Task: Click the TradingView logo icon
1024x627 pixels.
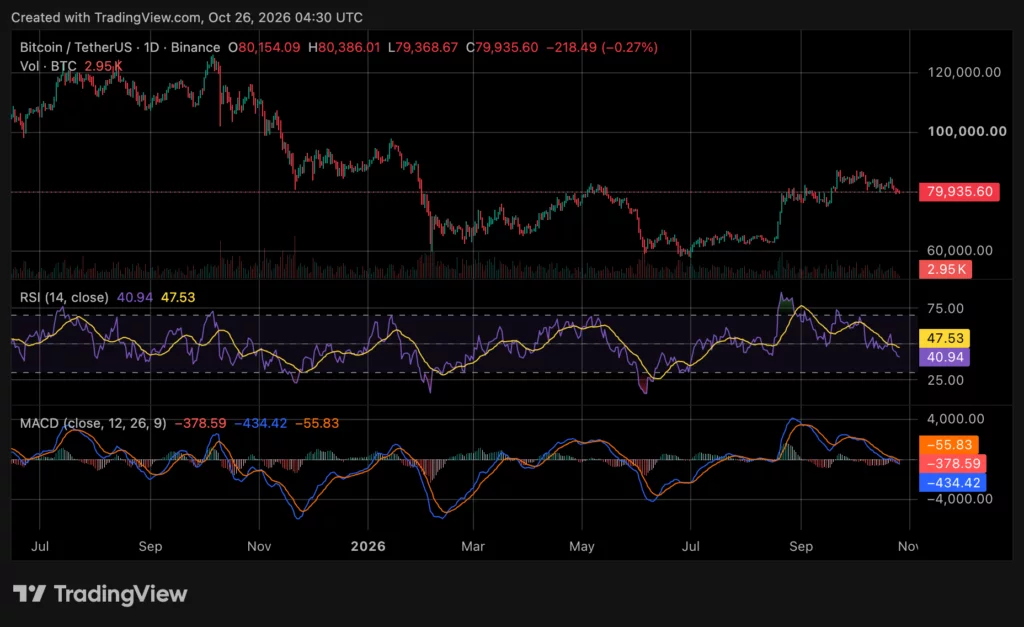Action: (x=29, y=594)
